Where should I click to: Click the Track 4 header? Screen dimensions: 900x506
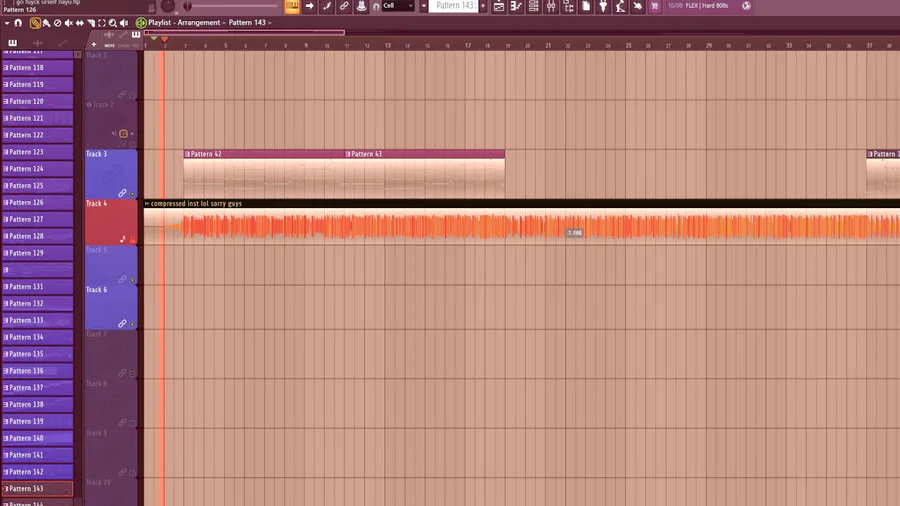(111, 223)
